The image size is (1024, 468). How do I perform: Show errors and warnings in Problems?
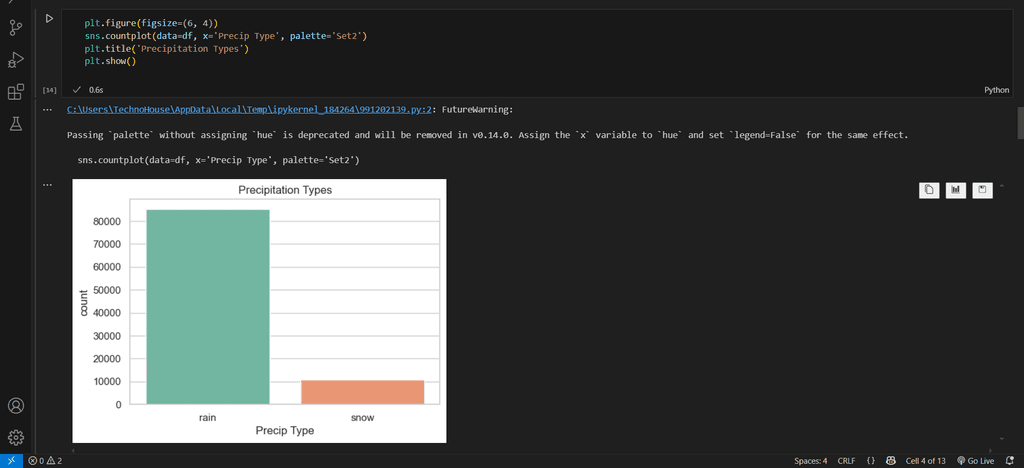pos(45,461)
